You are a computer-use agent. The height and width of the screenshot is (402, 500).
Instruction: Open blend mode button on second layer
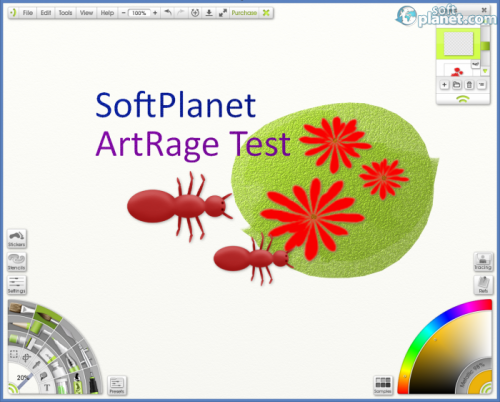click(476, 64)
